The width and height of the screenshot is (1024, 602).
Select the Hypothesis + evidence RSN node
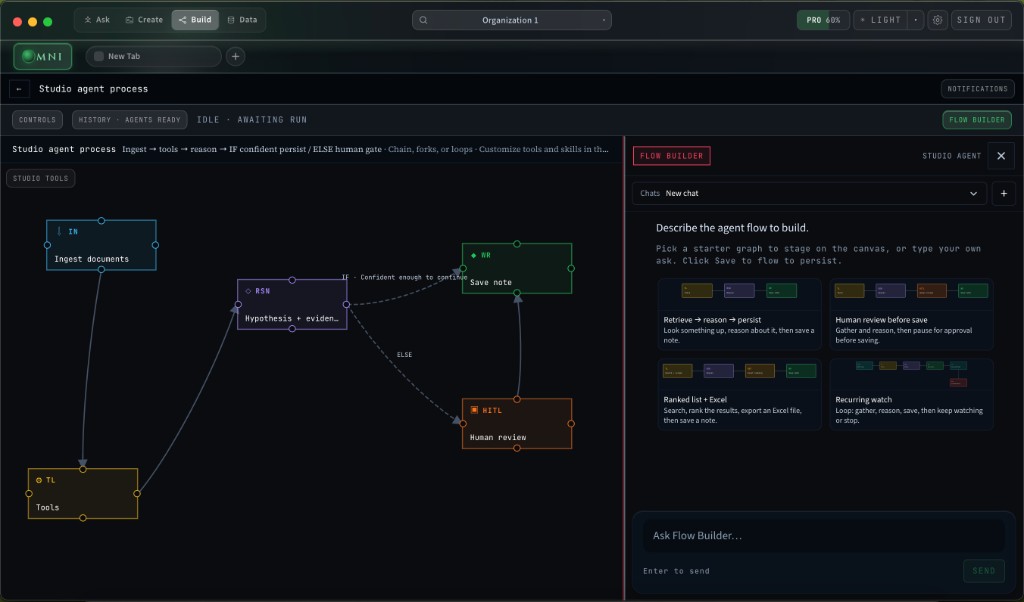292,304
